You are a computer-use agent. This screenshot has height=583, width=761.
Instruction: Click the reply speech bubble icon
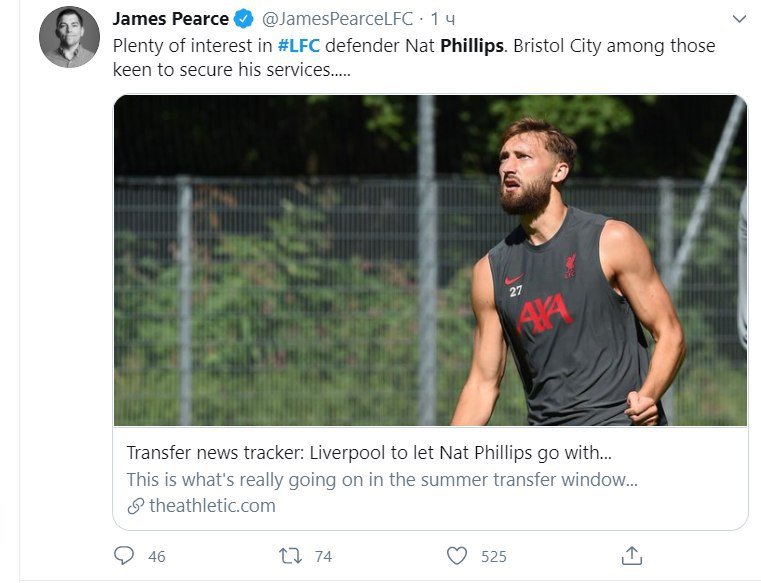pyautogui.click(x=124, y=555)
